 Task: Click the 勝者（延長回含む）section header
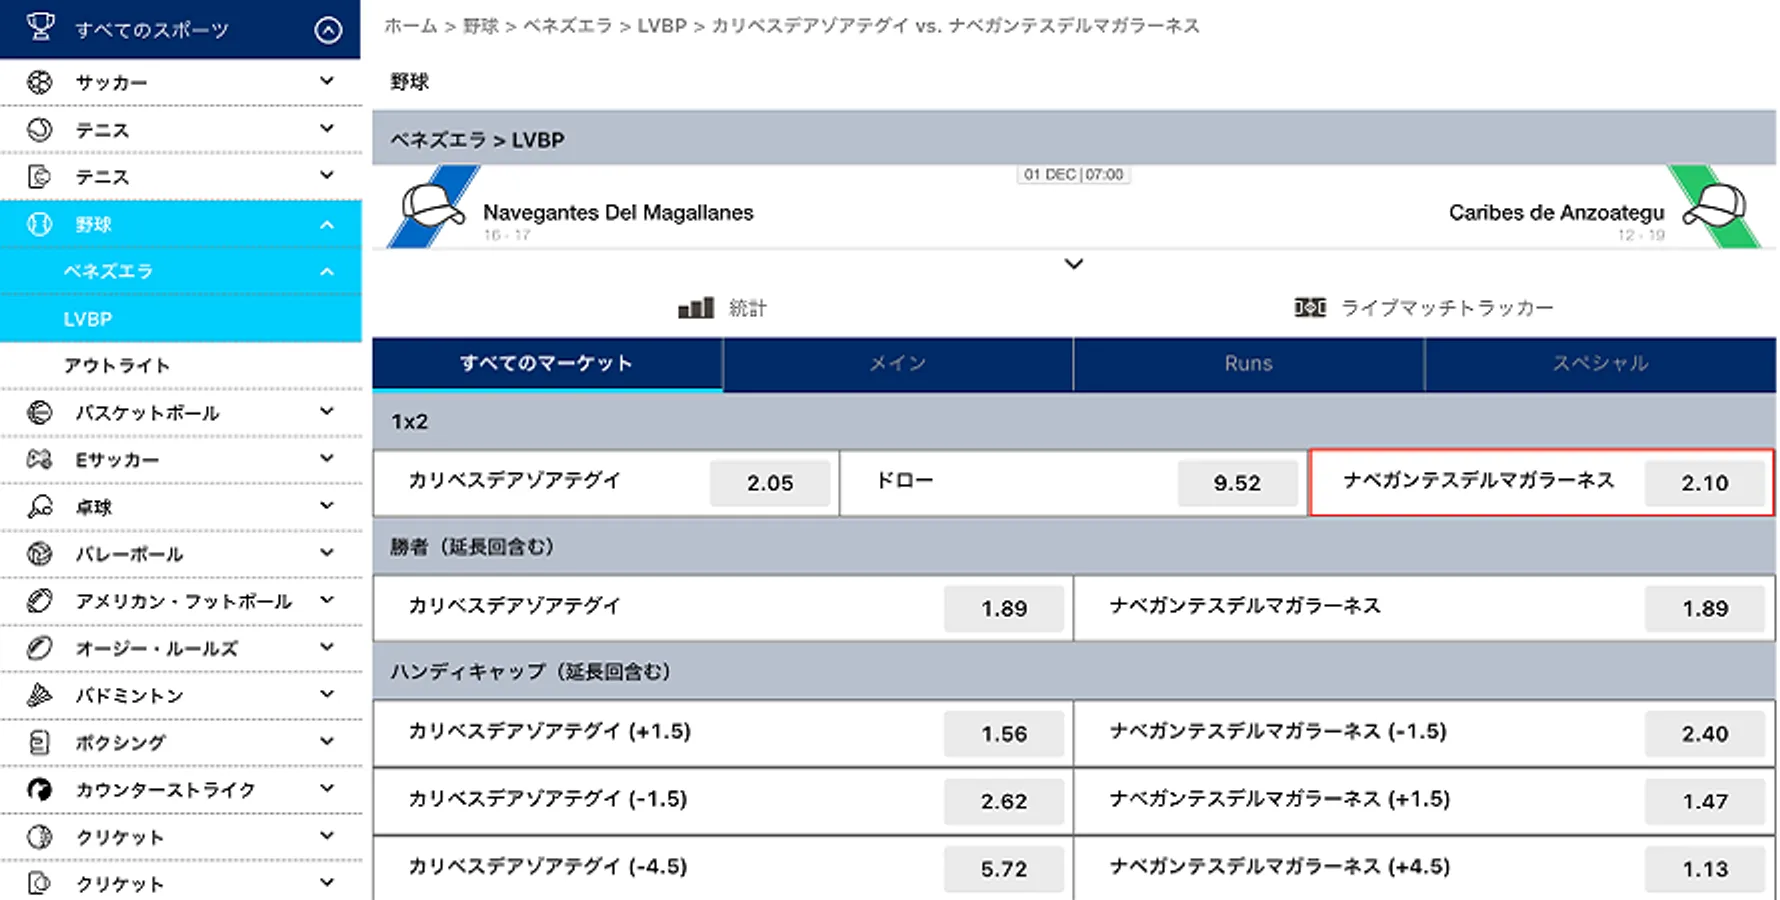[1074, 546]
